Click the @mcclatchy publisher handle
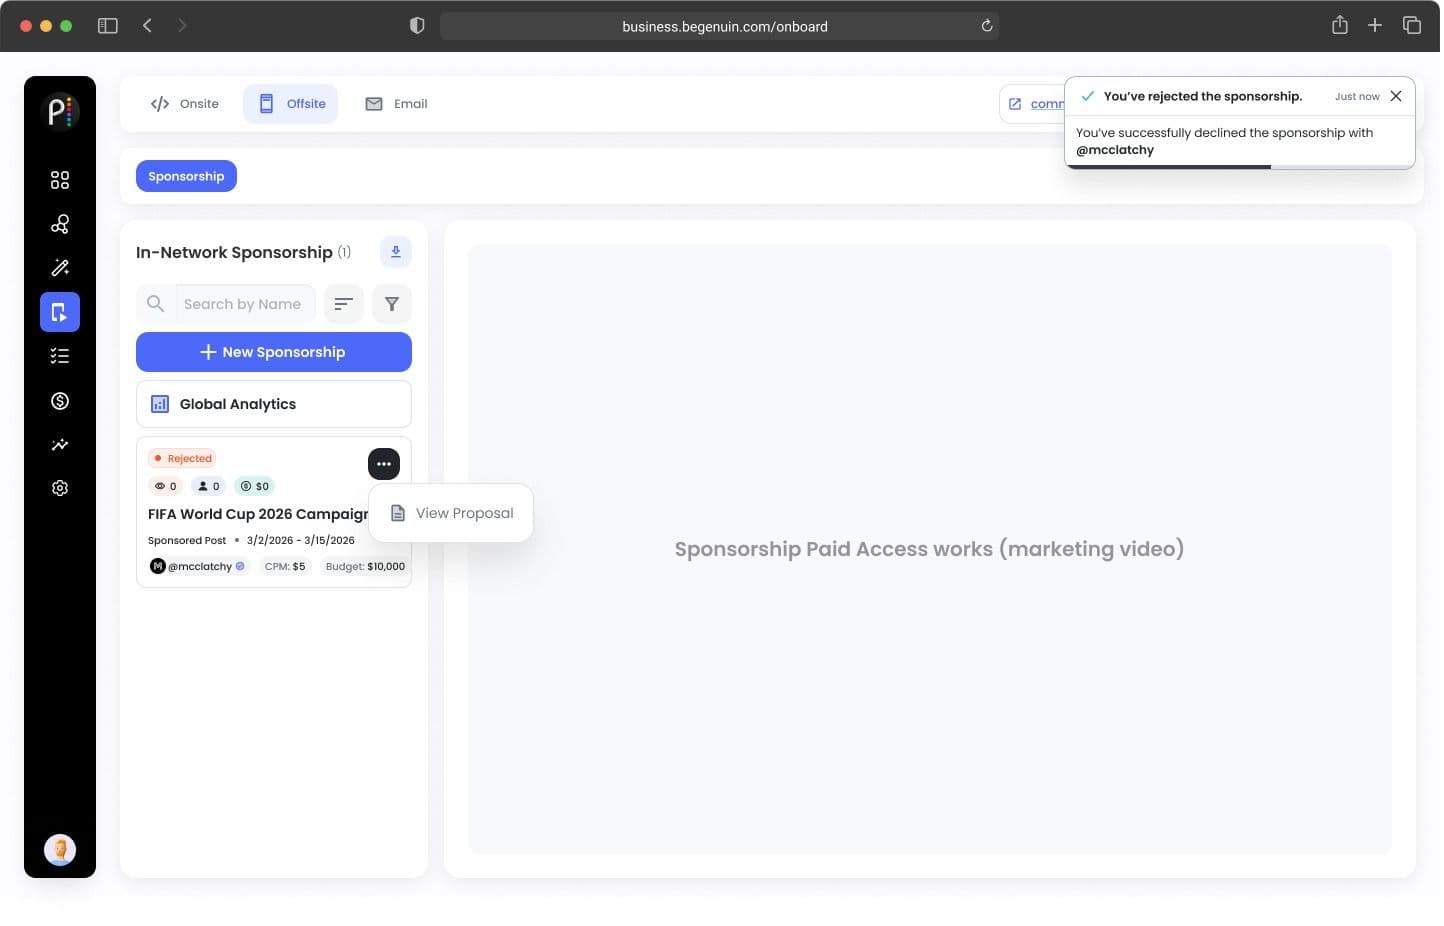Image resolution: width=1444 pixels, height=926 pixels. tap(198, 566)
